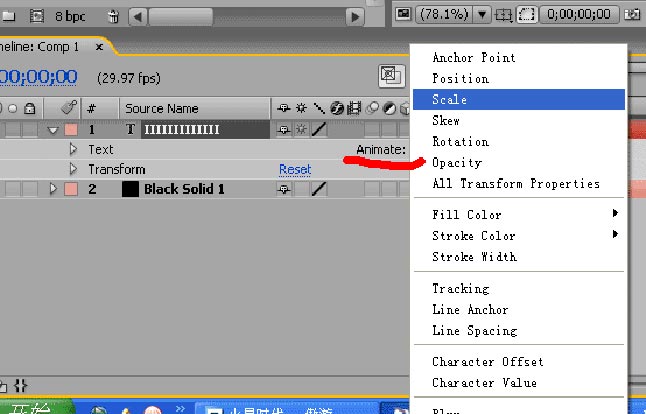Toggle shy switch on Black Solid 1
This screenshot has height=414, width=646.
click(283, 189)
